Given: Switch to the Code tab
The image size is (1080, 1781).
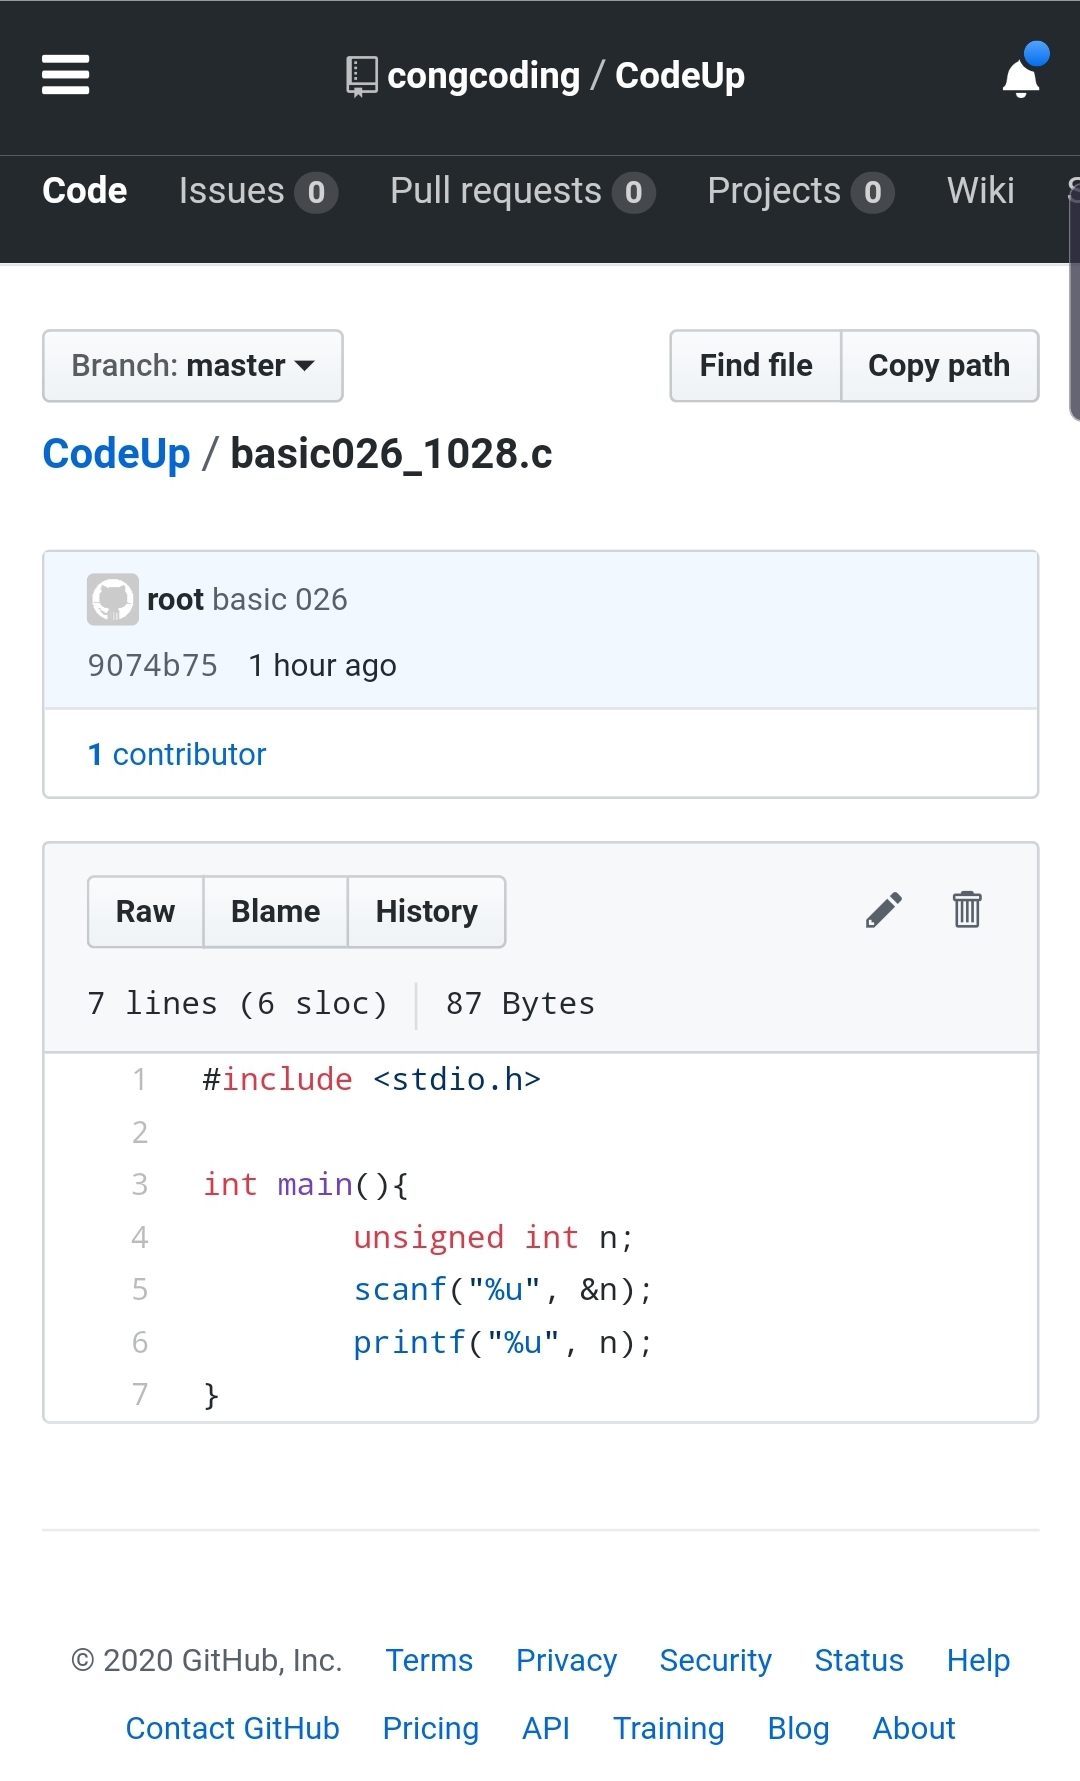Looking at the screenshot, I should (85, 191).
